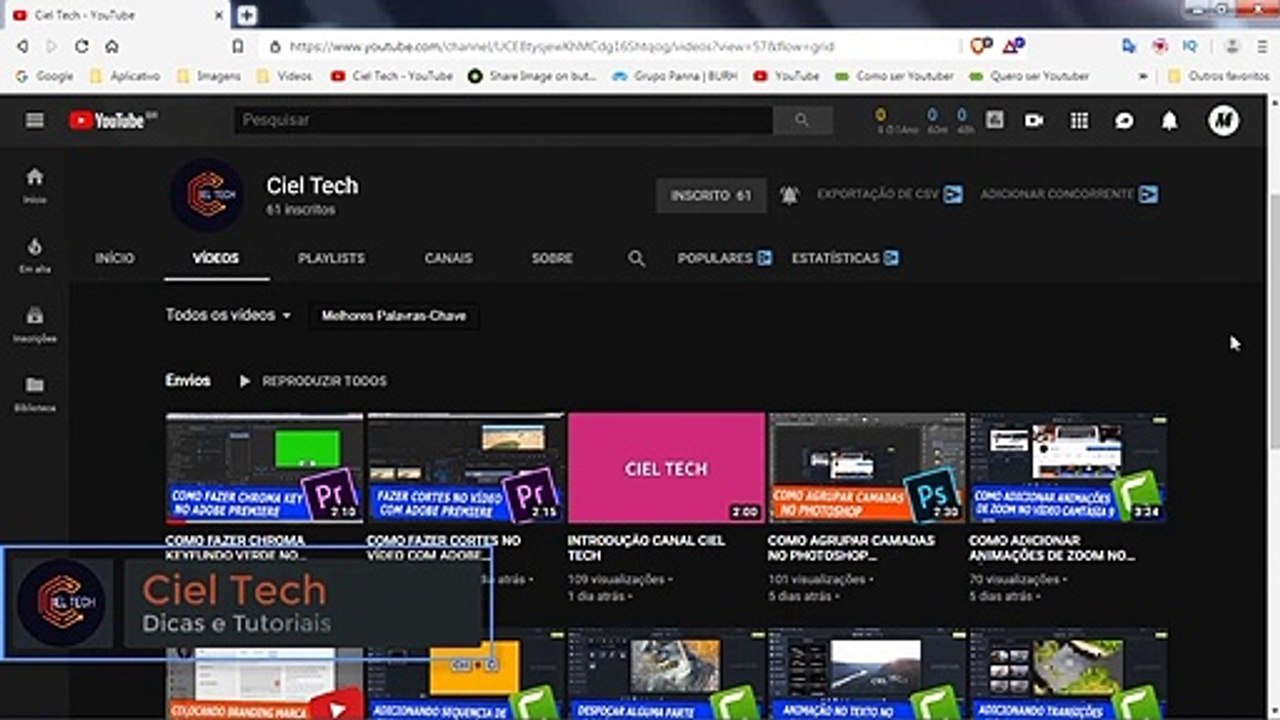Expand the Outros favoritos bookmarks folder
This screenshot has height=720, width=1280.
click(1218, 76)
